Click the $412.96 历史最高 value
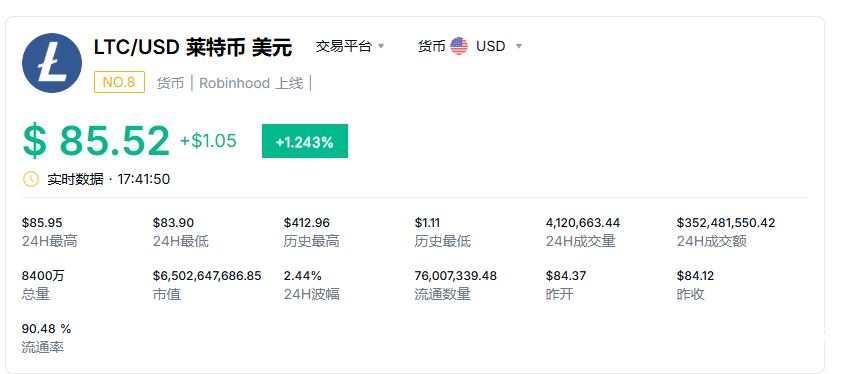 pyautogui.click(x=307, y=223)
